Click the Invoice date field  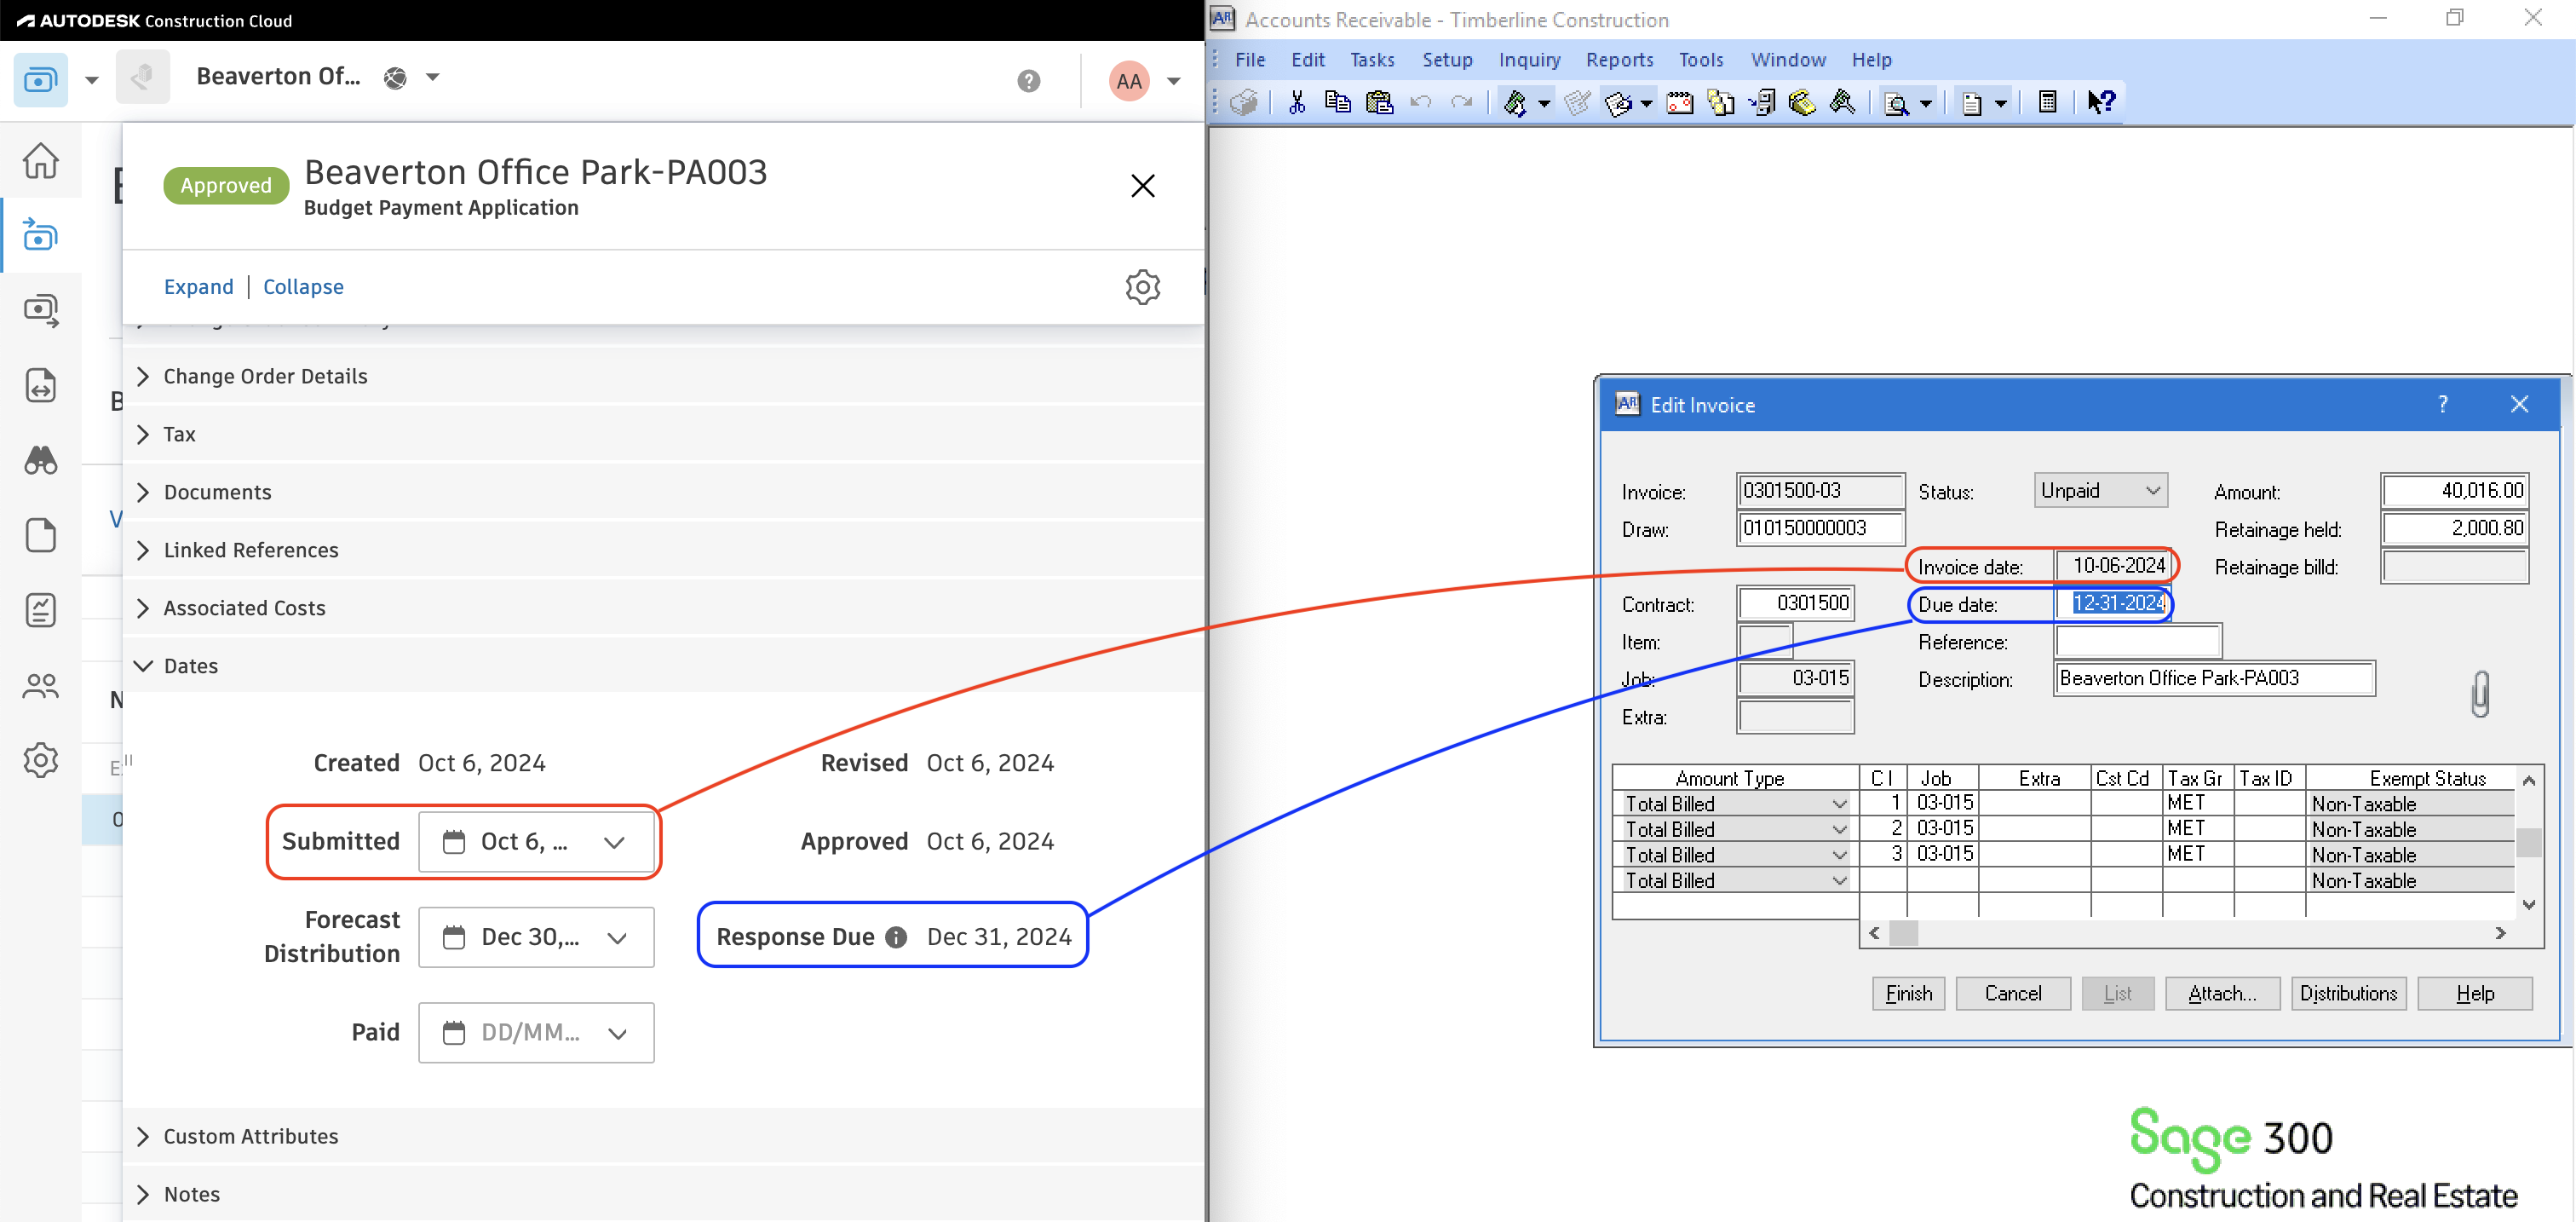pos(2112,566)
